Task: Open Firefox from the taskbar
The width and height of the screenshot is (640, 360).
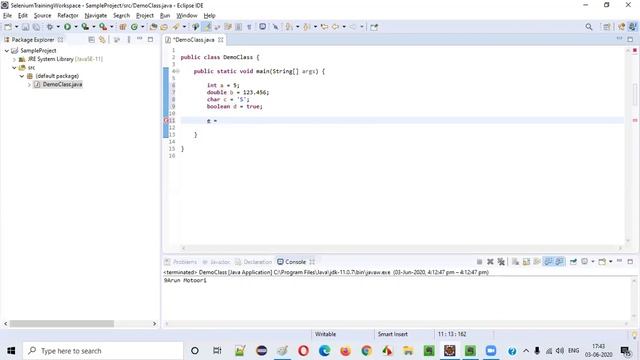Action: [x=345, y=351]
